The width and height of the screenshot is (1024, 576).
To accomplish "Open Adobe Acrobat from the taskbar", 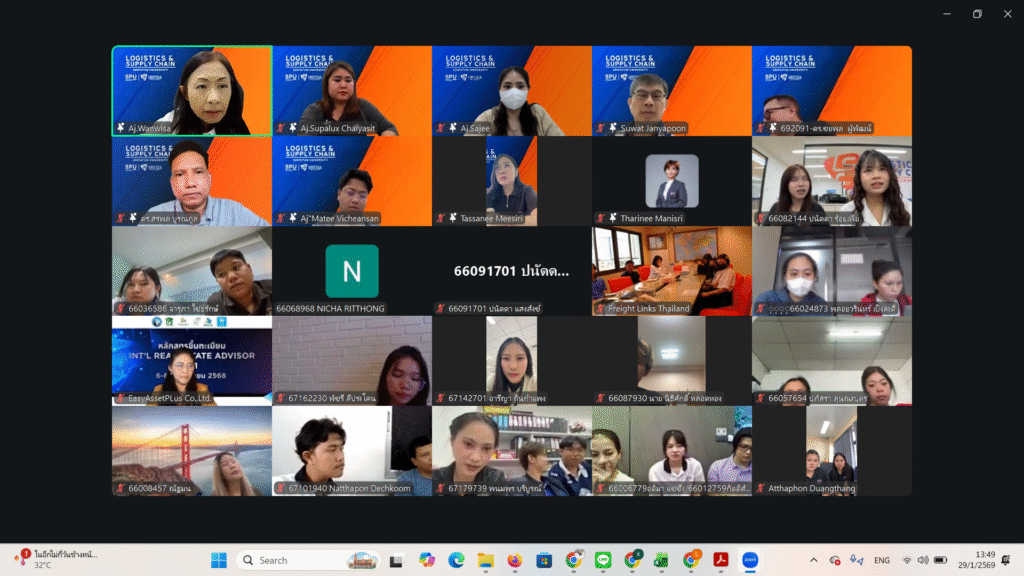I will click(720, 560).
